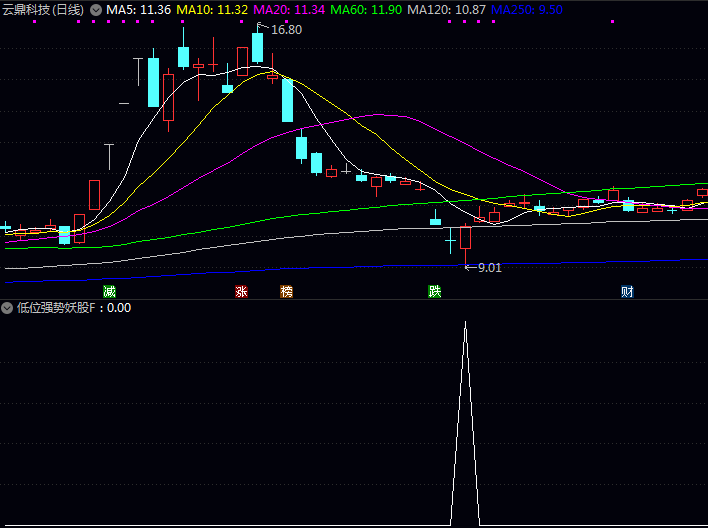Select the MA60: 11.90 label
Screen dimensions: 708x528
point(366,9)
